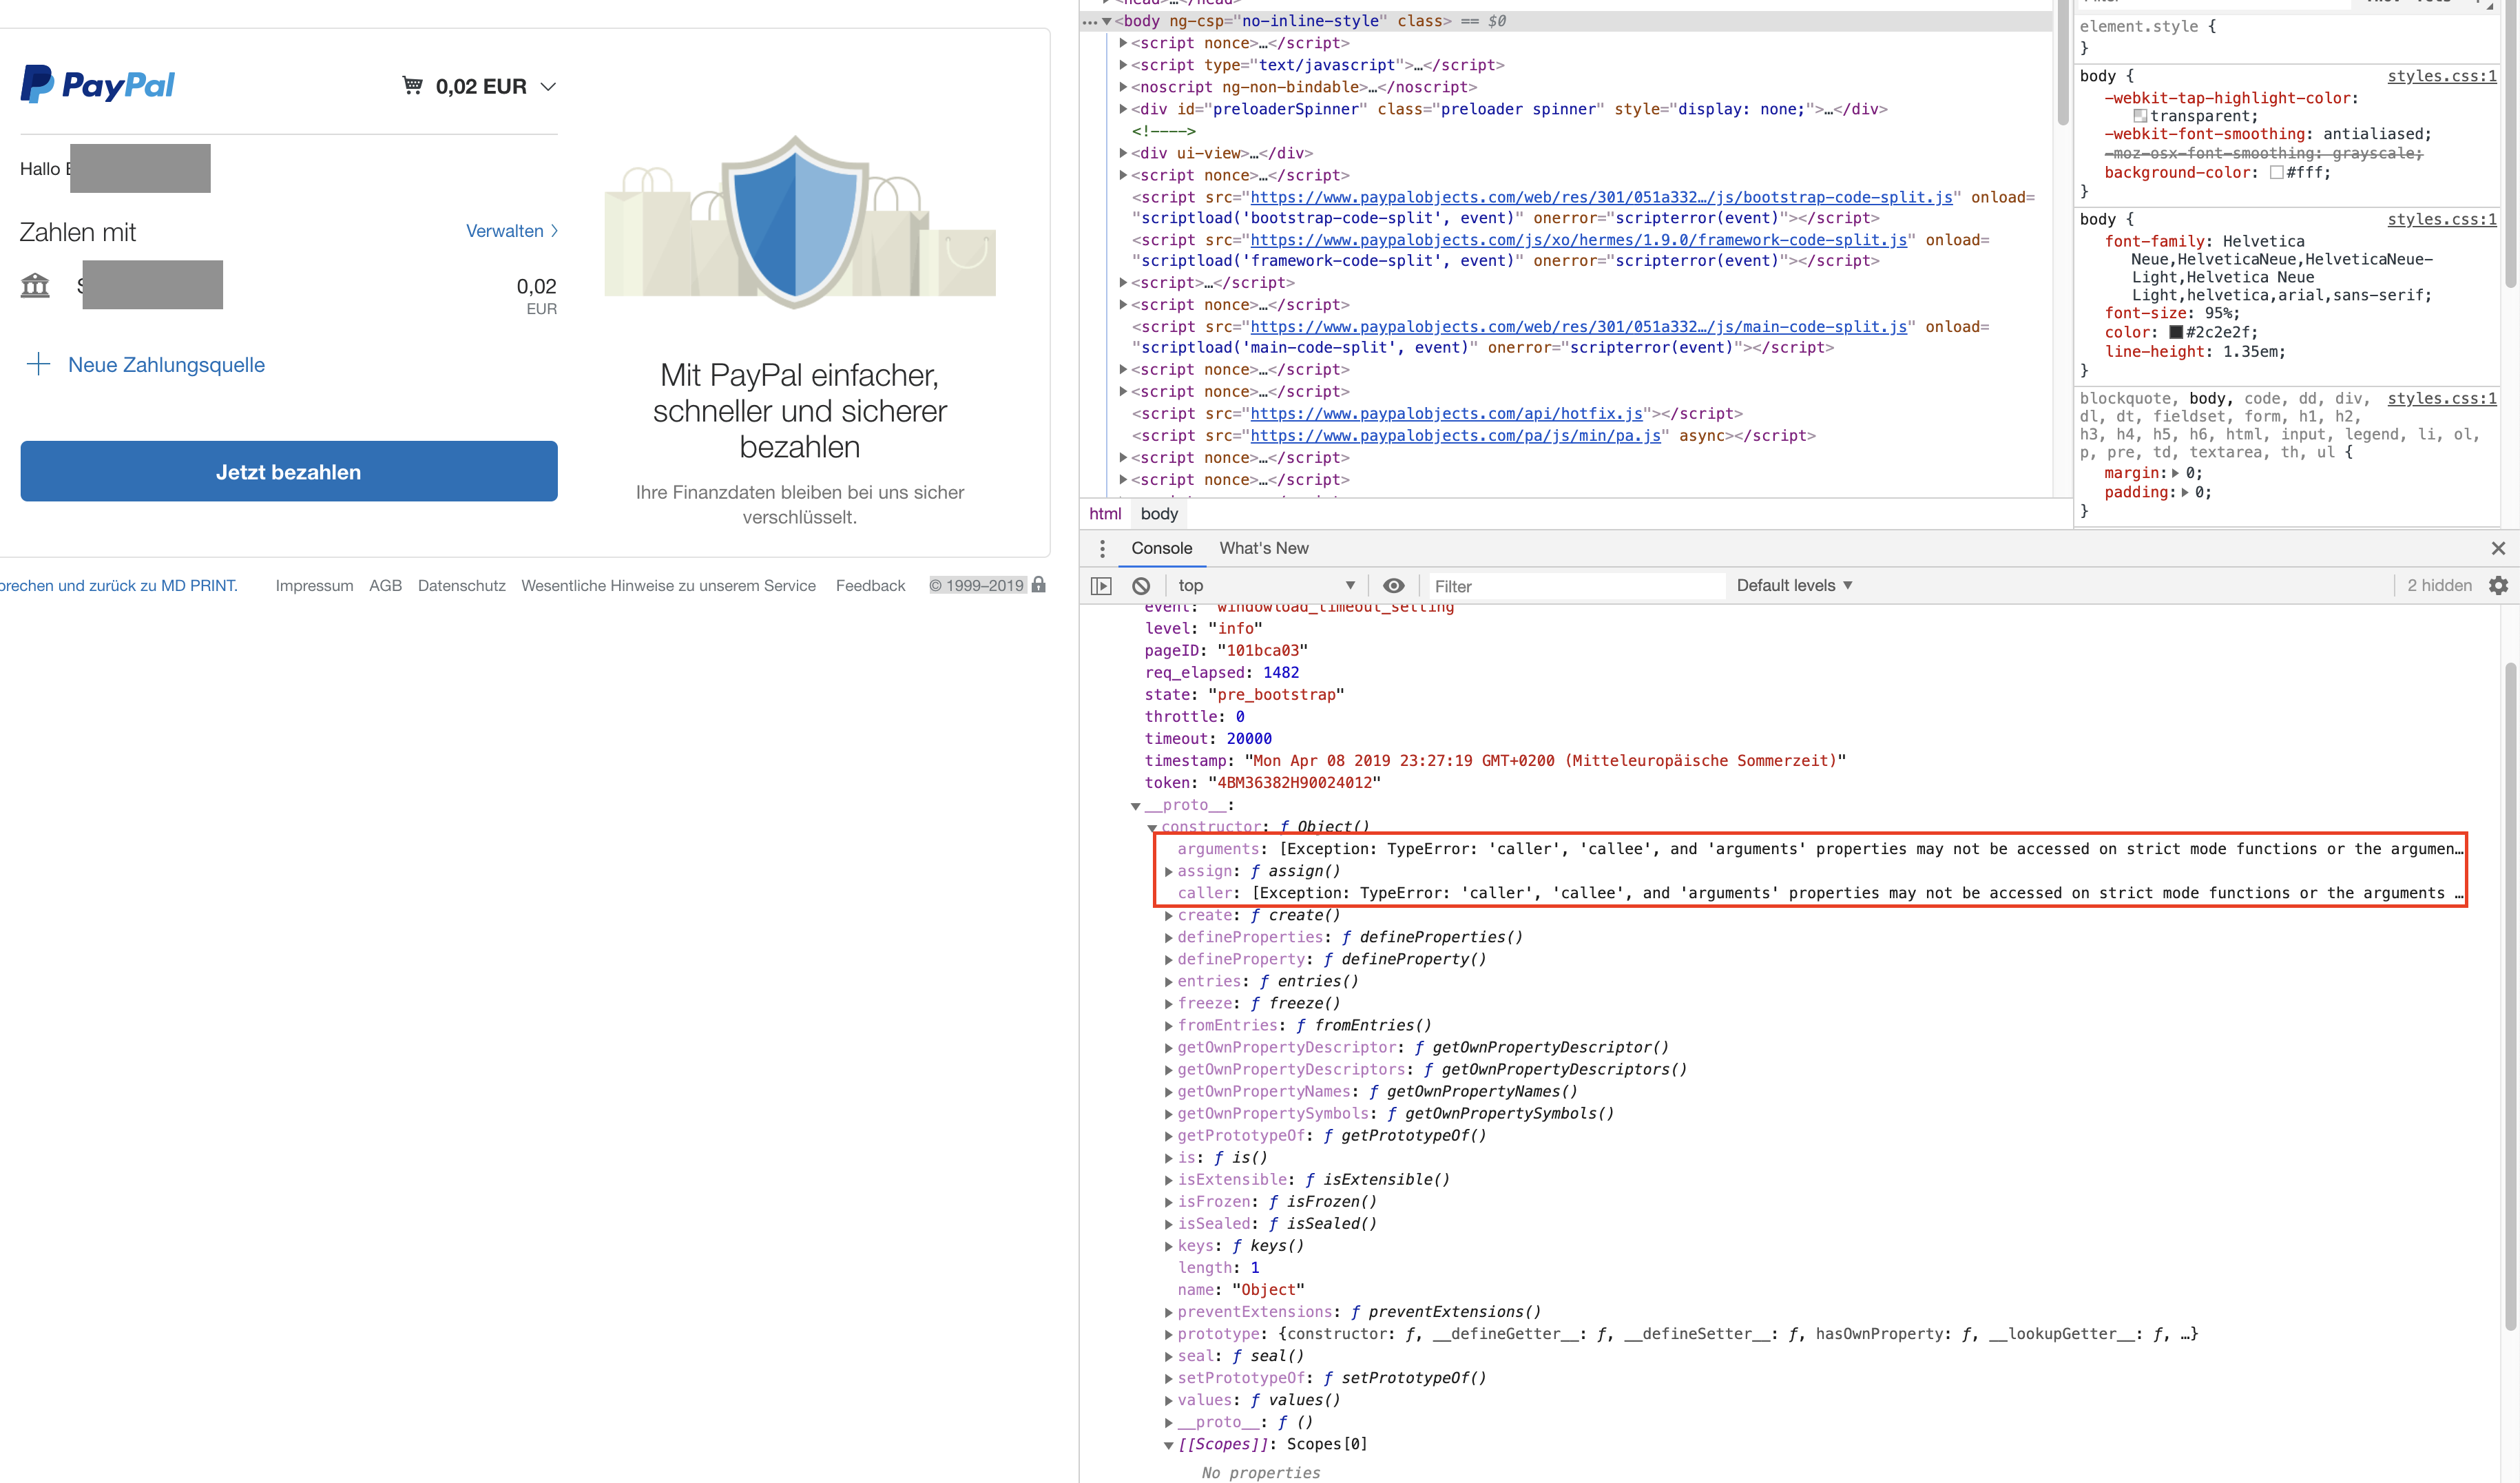Expand the keys function entry
2520x1483 pixels.
[1168, 1246]
